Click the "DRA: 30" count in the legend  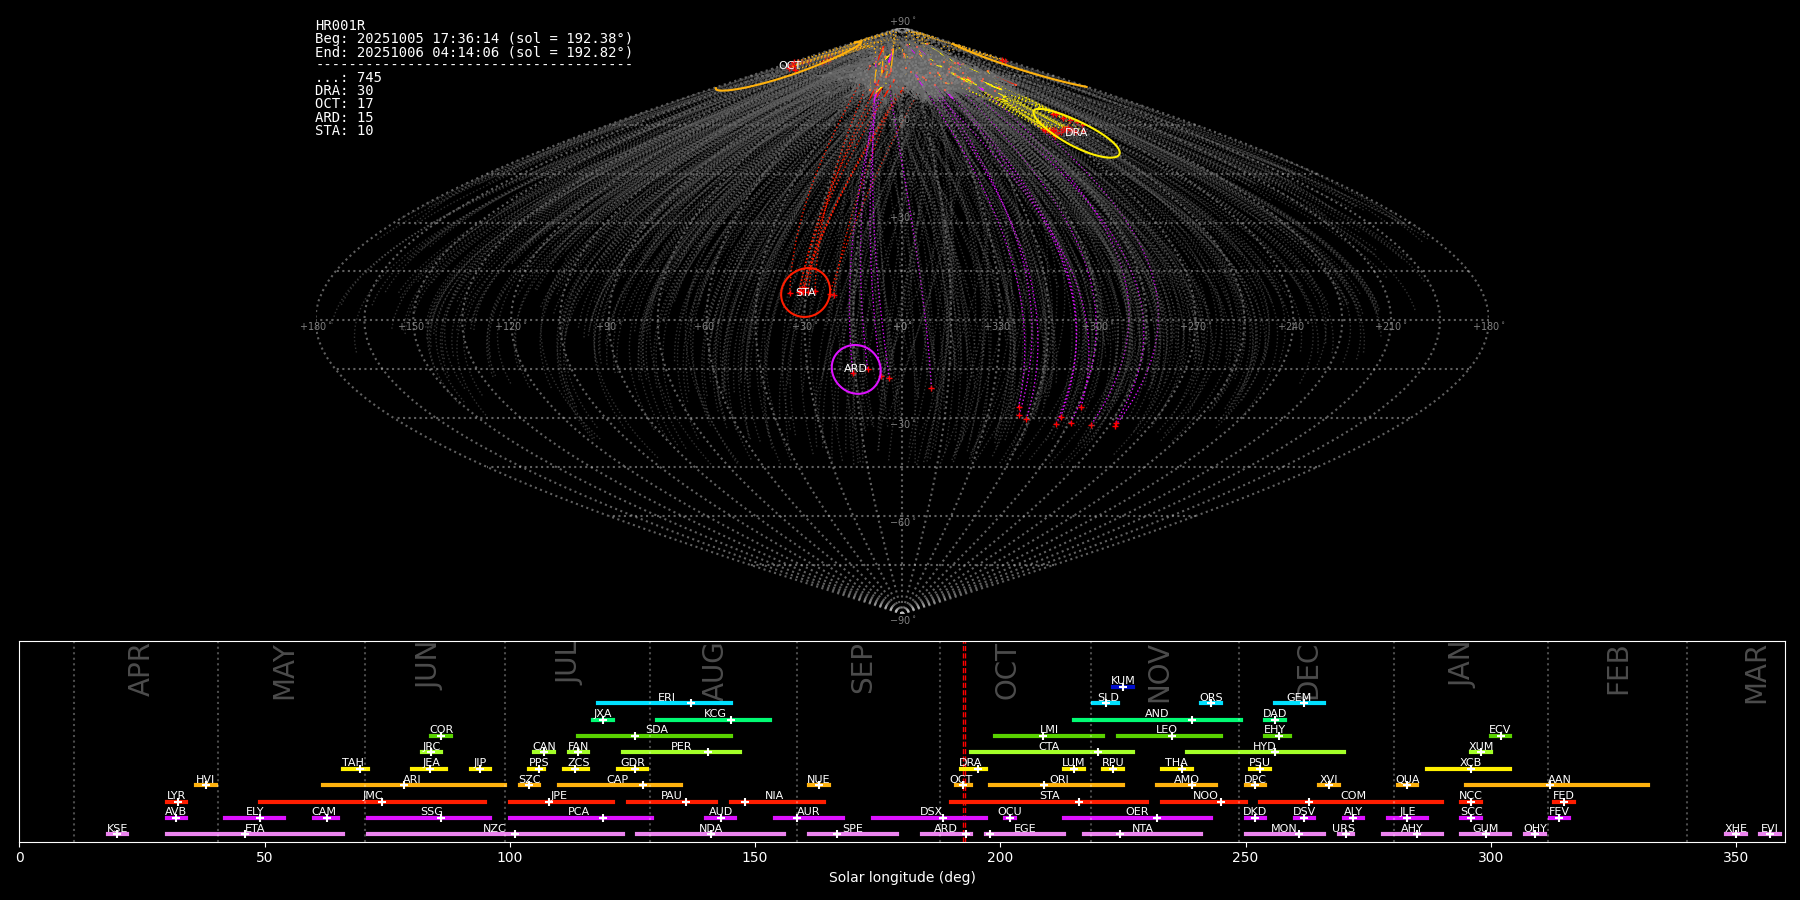[344, 91]
